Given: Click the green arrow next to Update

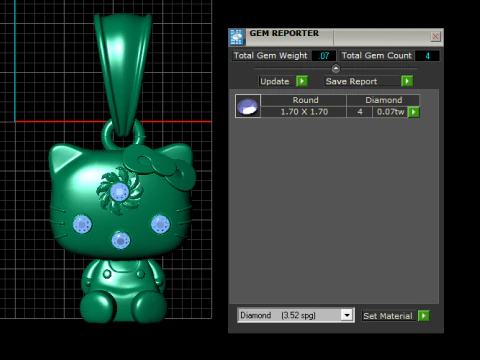Looking at the screenshot, I should (302, 81).
